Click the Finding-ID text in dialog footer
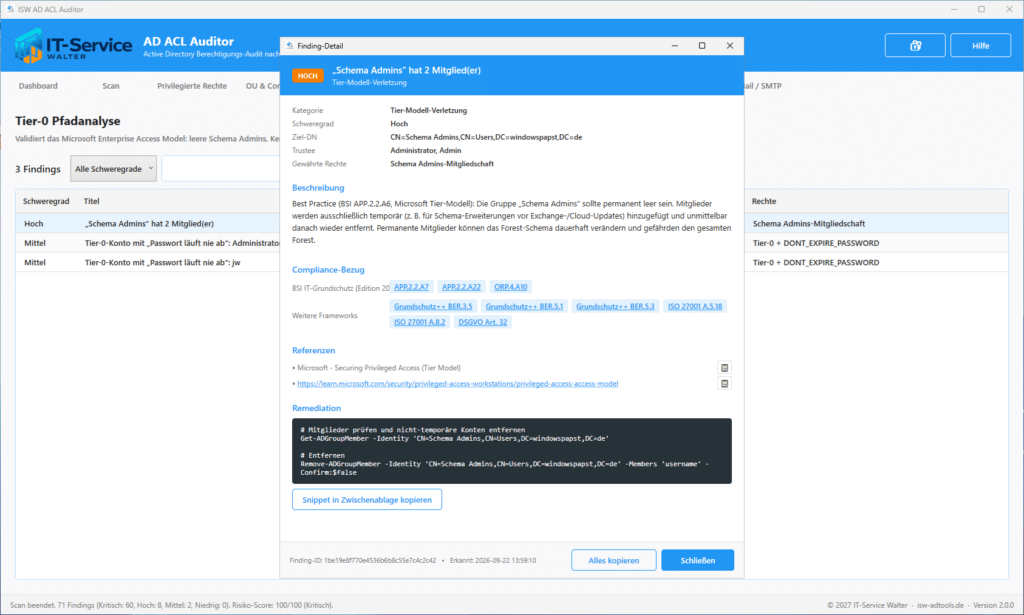The image size is (1024, 615). click(x=362, y=560)
